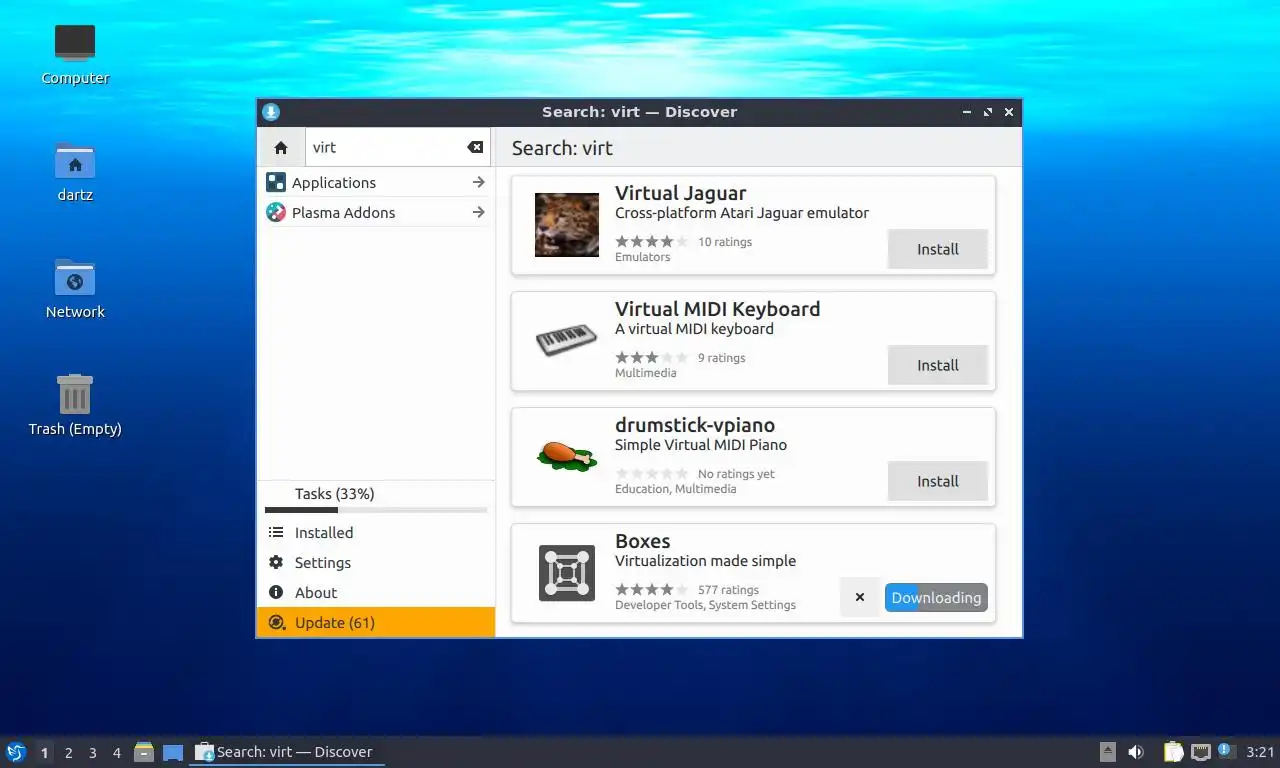Open the Virtual MIDI Keyboard title
This screenshot has width=1280, height=768.
click(x=717, y=309)
